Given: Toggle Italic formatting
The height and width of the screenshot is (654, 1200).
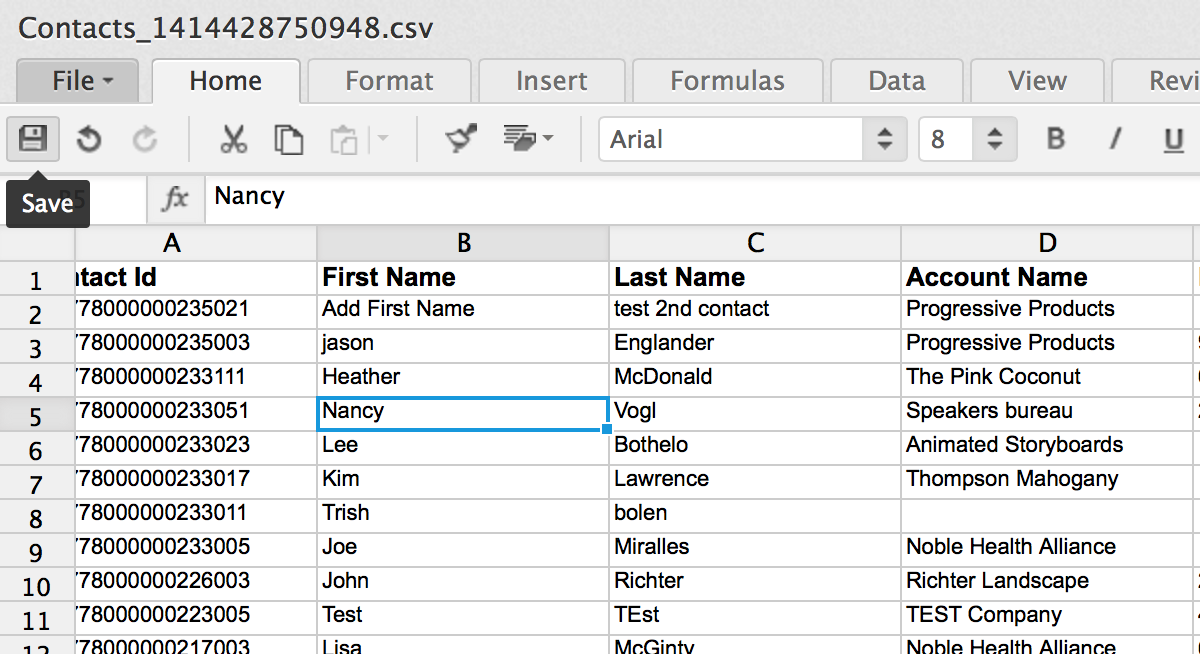Looking at the screenshot, I should pos(1115,139).
